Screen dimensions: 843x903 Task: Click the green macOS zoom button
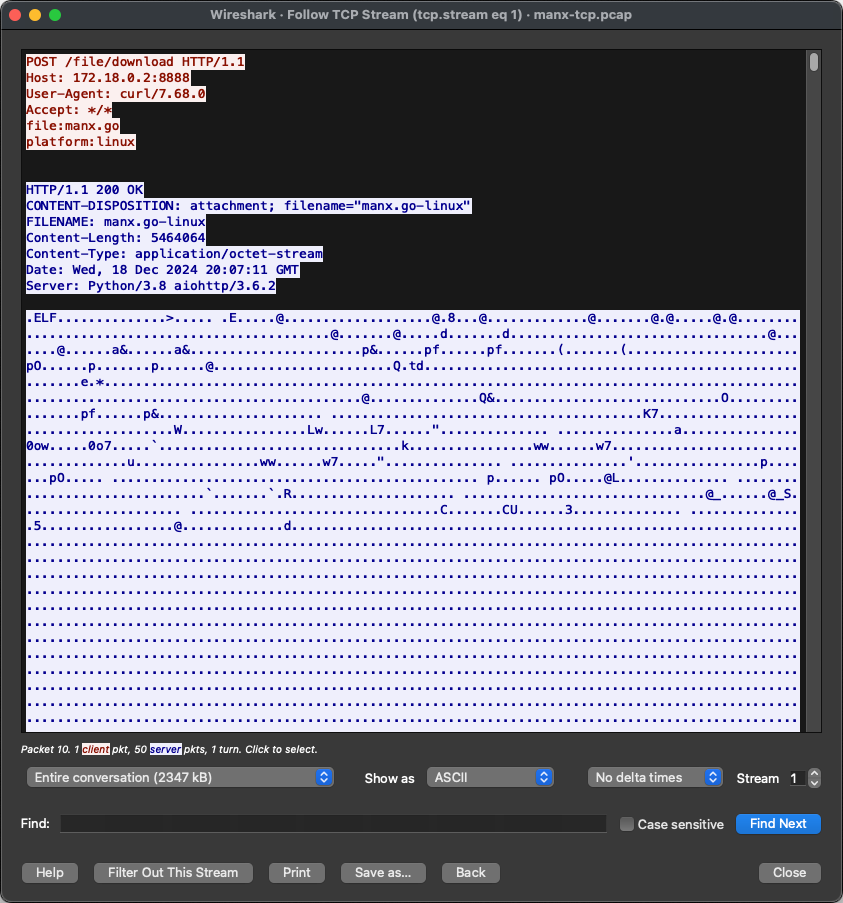pyautogui.click(x=53, y=15)
